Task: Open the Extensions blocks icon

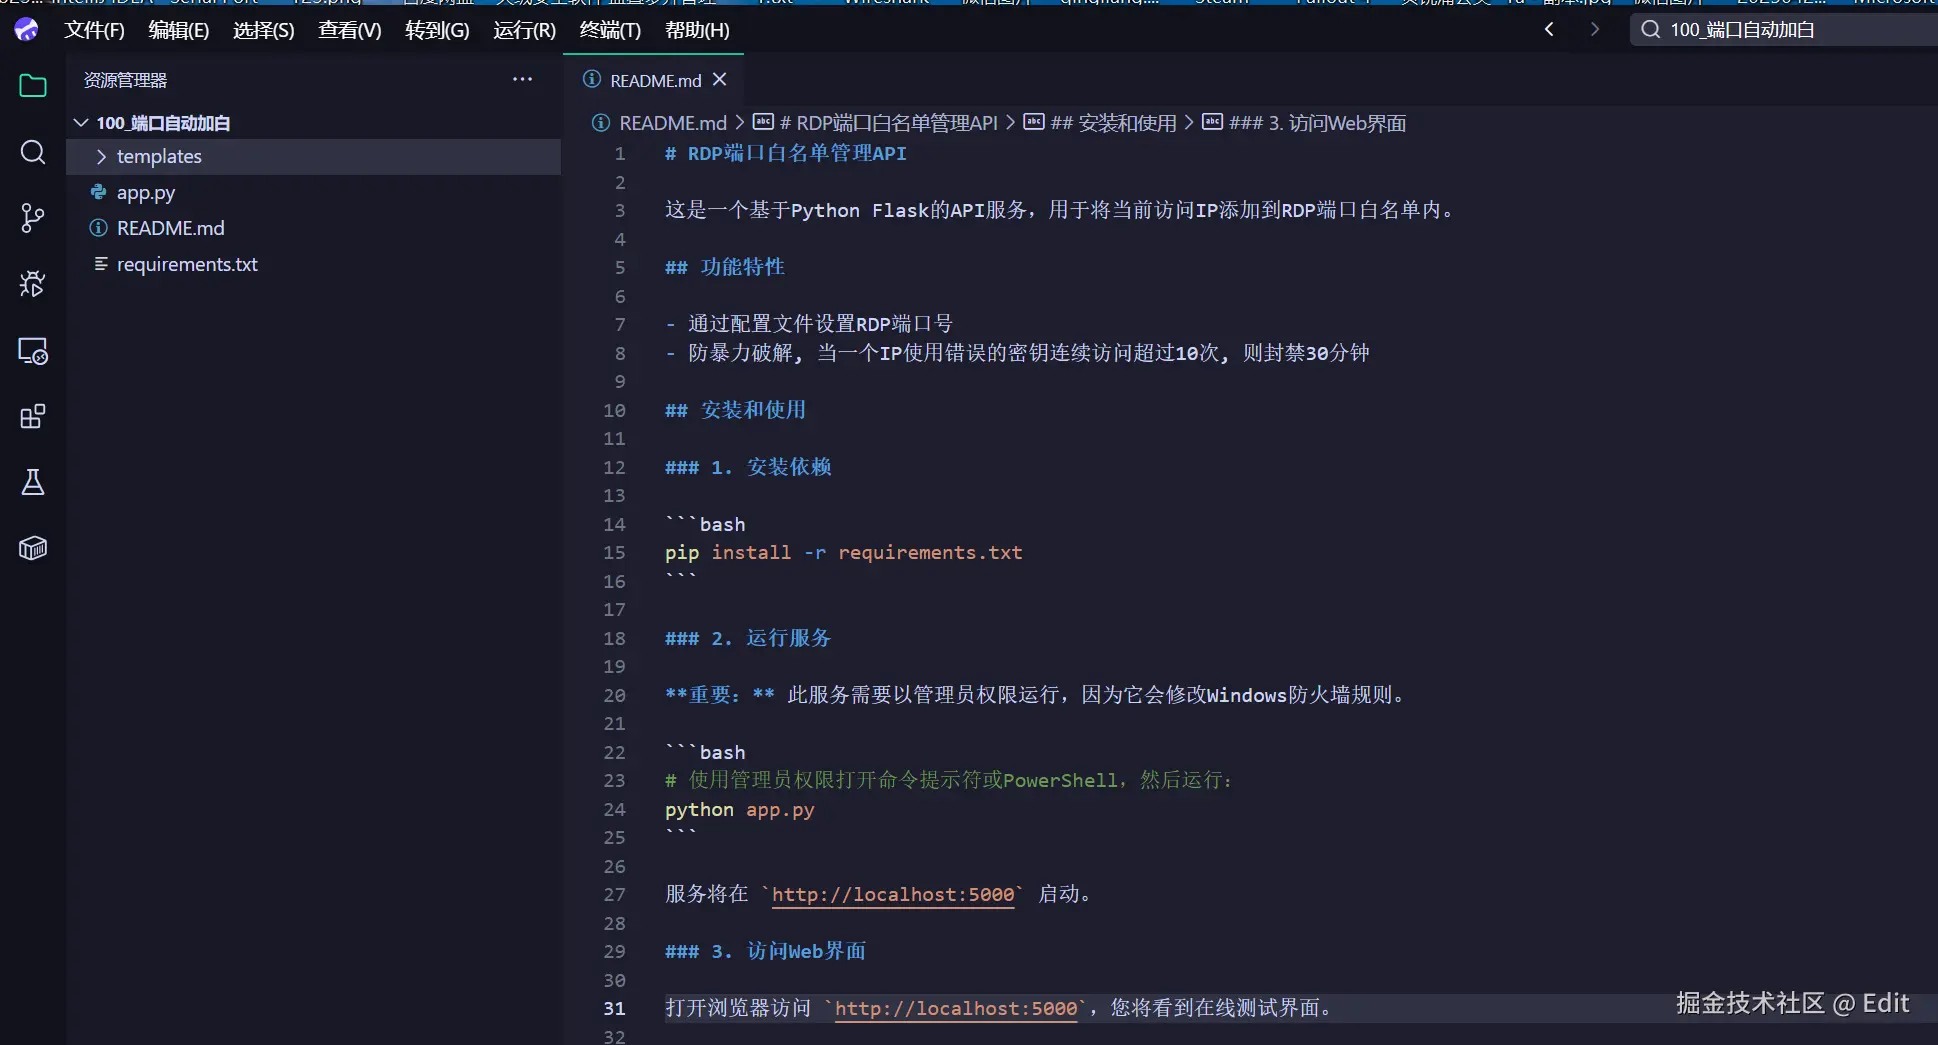Action: coord(33,416)
